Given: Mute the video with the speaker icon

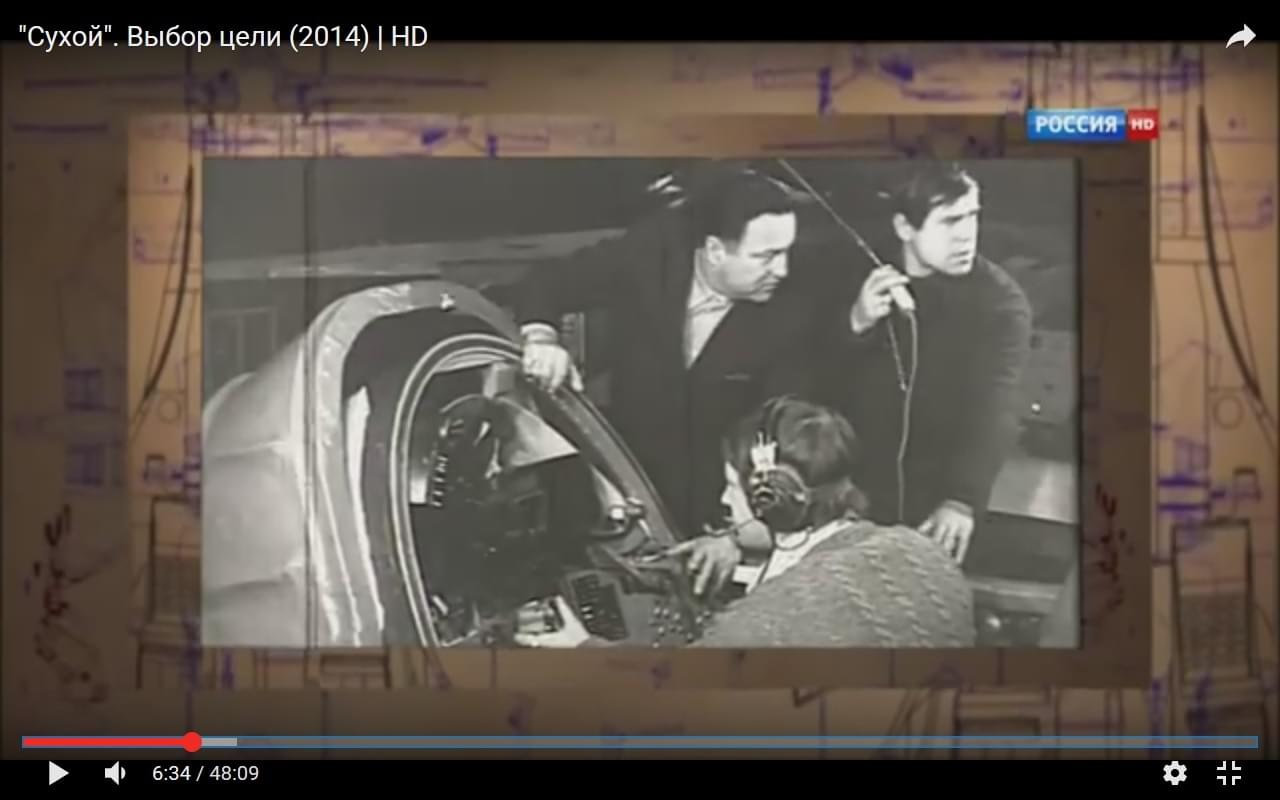Looking at the screenshot, I should [115, 773].
